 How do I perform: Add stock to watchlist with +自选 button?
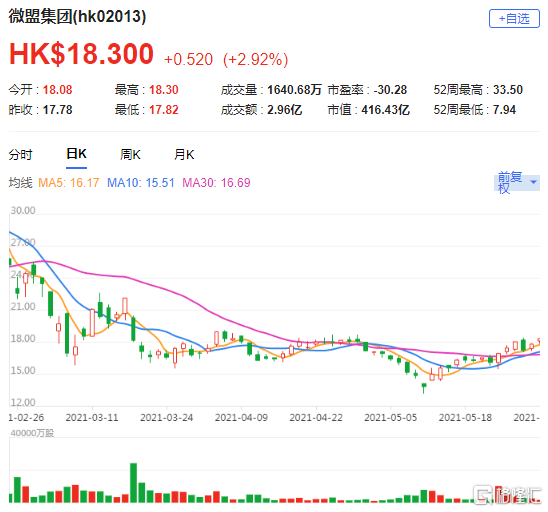[514, 19]
